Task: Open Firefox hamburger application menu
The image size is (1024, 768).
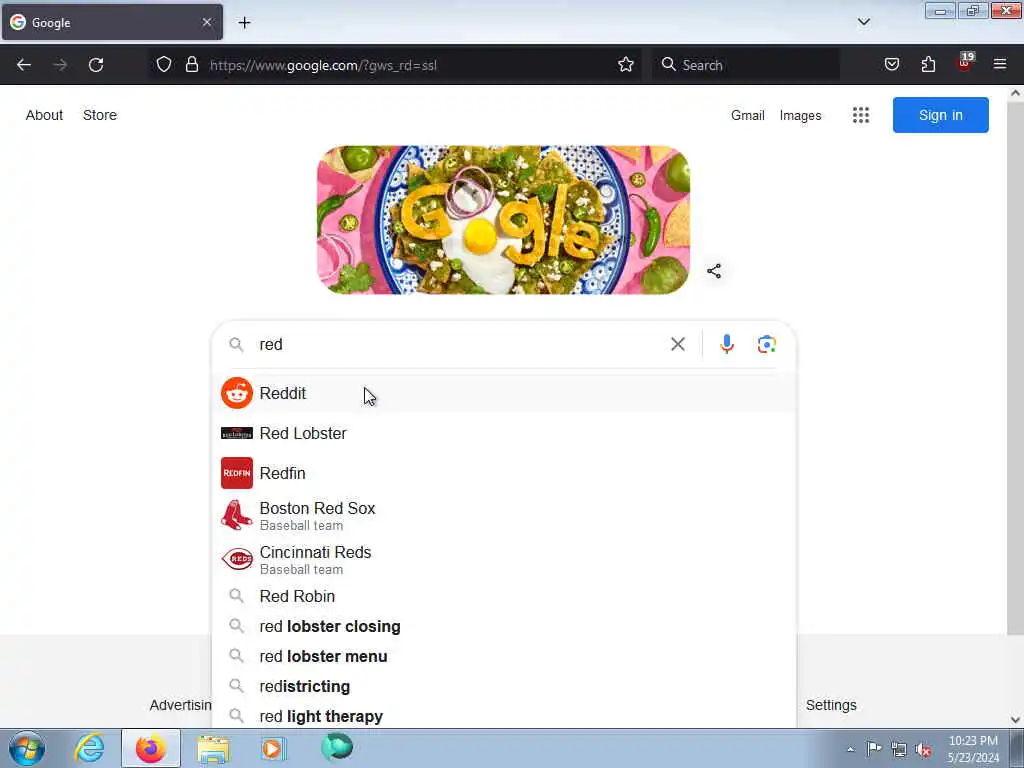Action: (x=1000, y=64)
